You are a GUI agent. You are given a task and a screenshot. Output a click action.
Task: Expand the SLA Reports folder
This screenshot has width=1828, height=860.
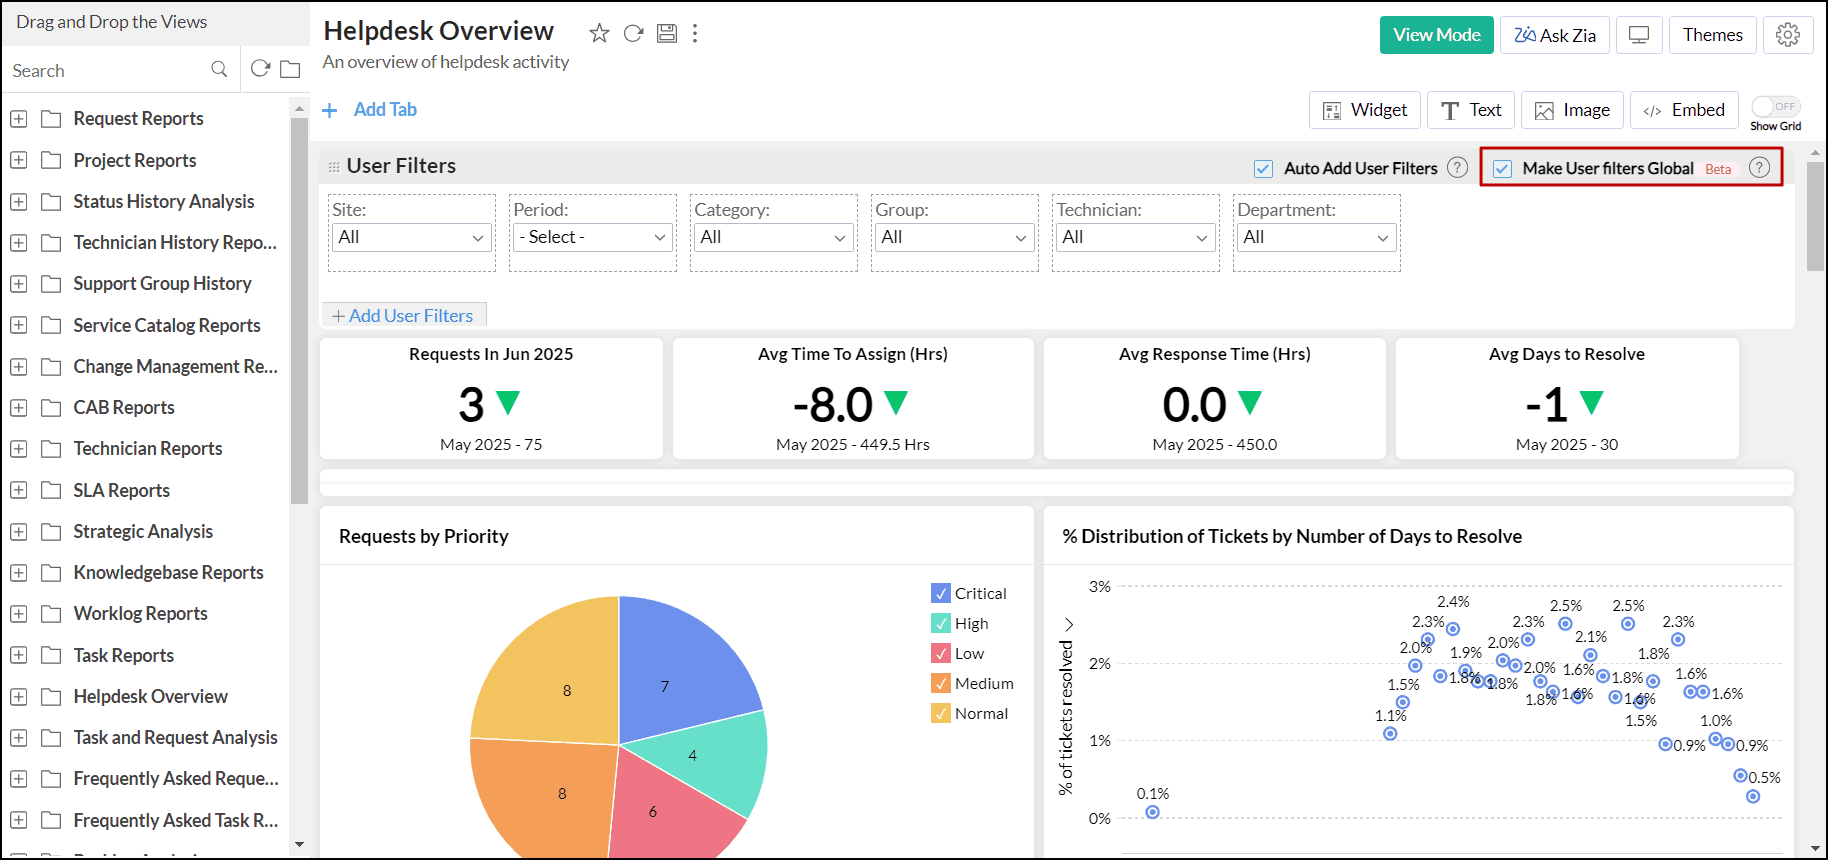pos(18,490)
